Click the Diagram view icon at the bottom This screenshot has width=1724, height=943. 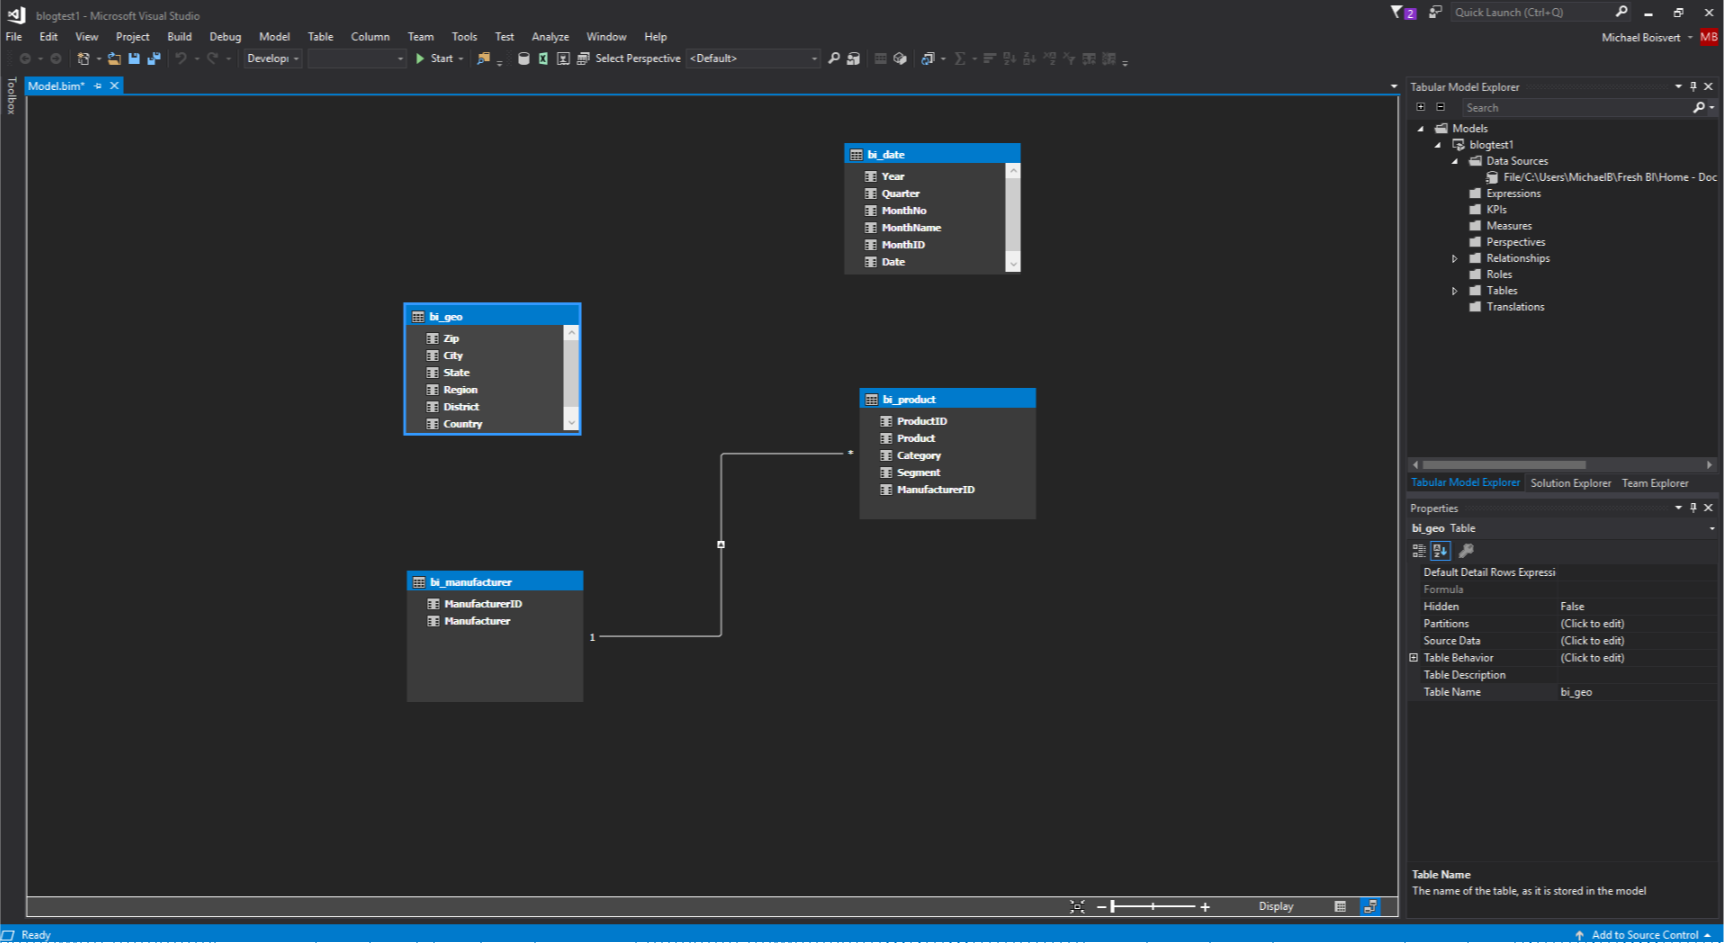point(1370,906)
